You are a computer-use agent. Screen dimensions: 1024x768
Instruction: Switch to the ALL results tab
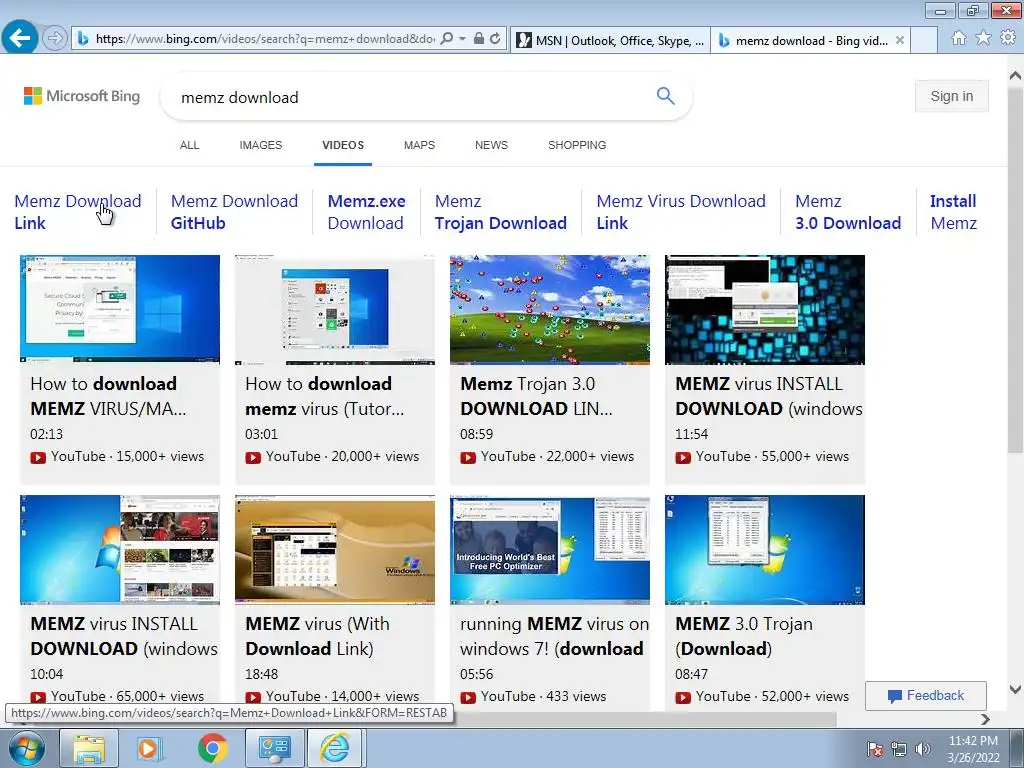[189, 145]
